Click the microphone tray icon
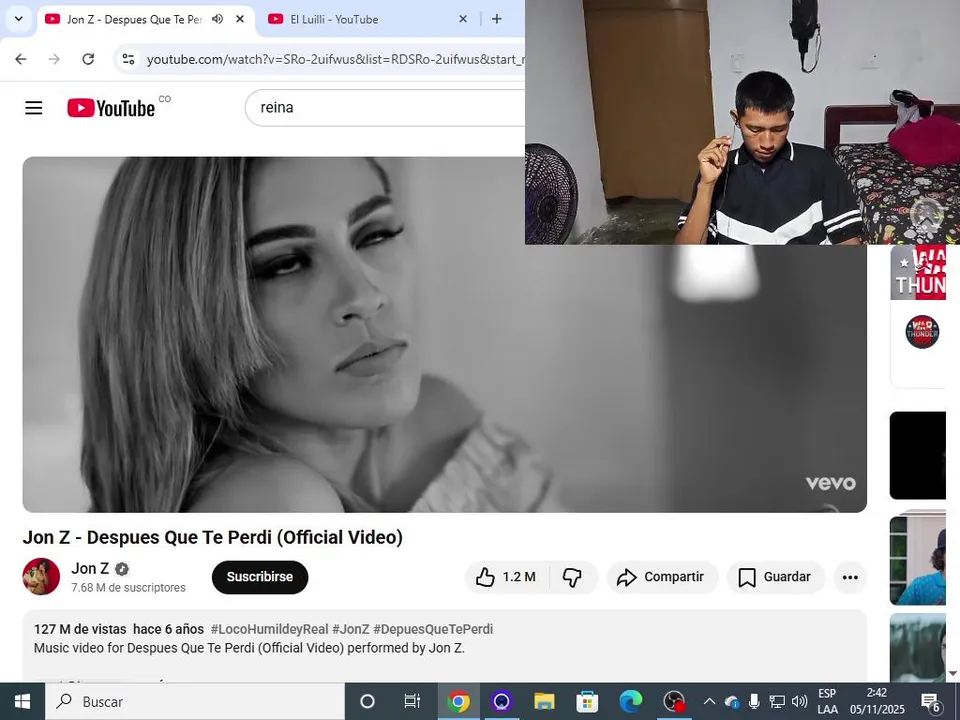960x720 pixels. coord(754,702)
